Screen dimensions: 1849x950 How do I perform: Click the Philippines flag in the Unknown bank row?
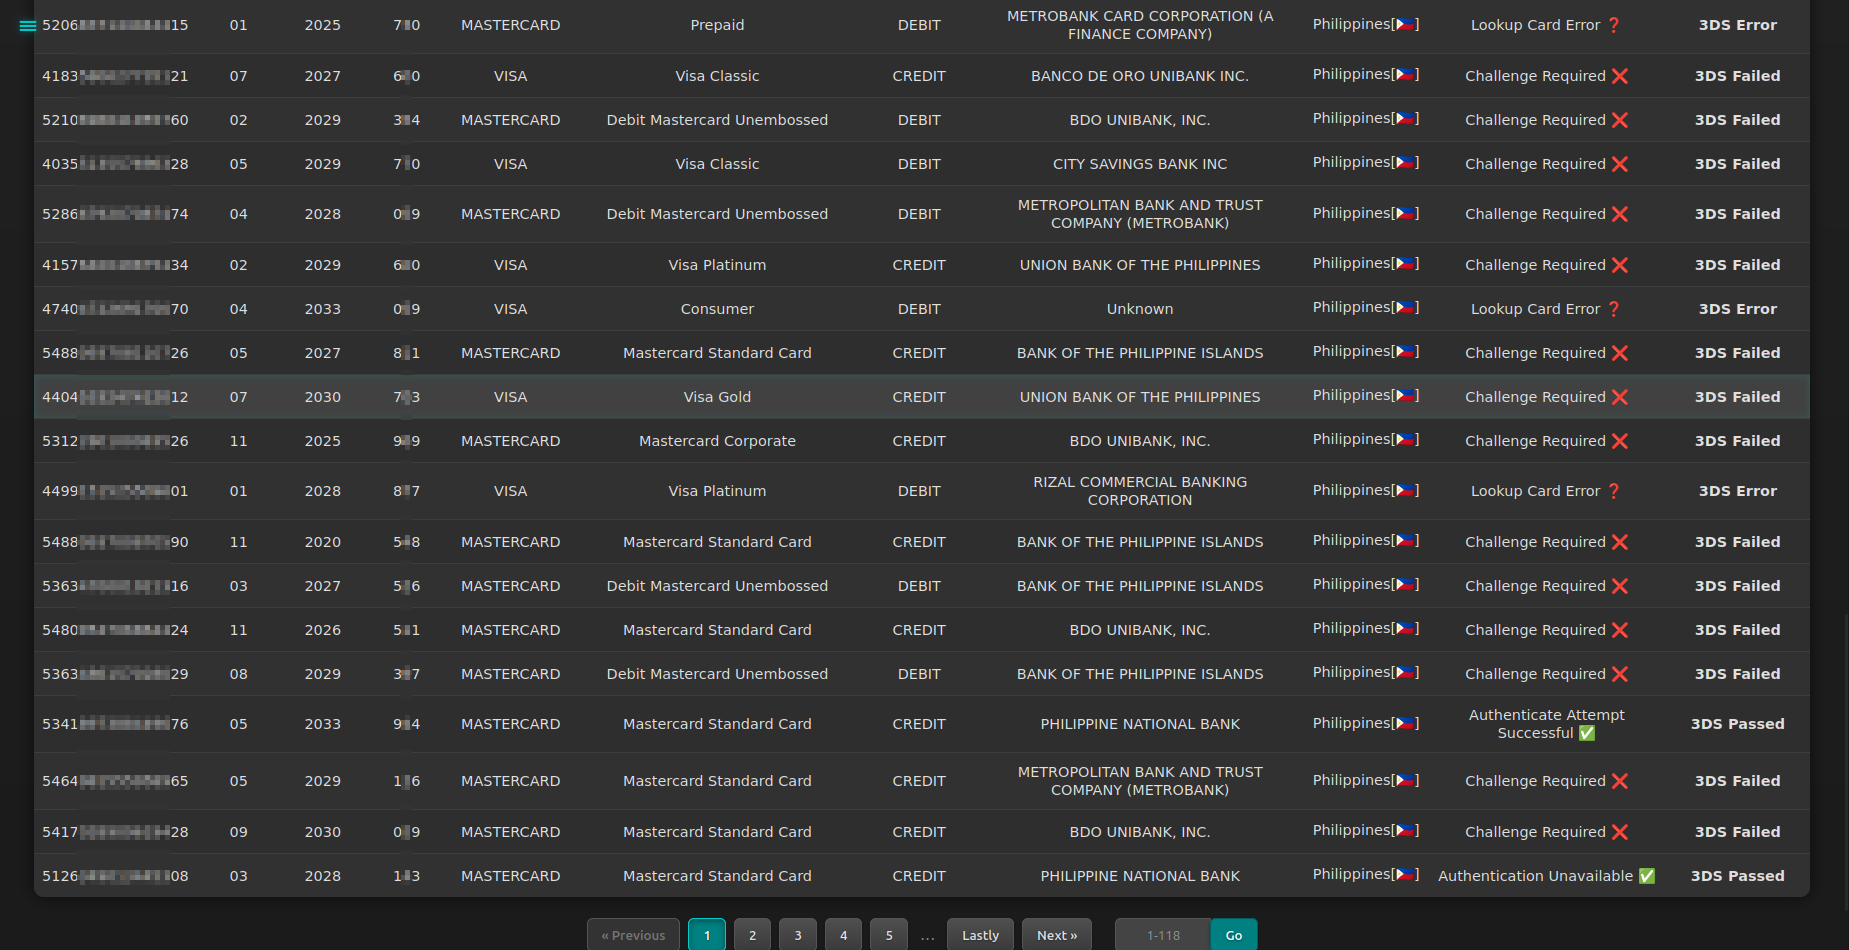pos(1405,307)
